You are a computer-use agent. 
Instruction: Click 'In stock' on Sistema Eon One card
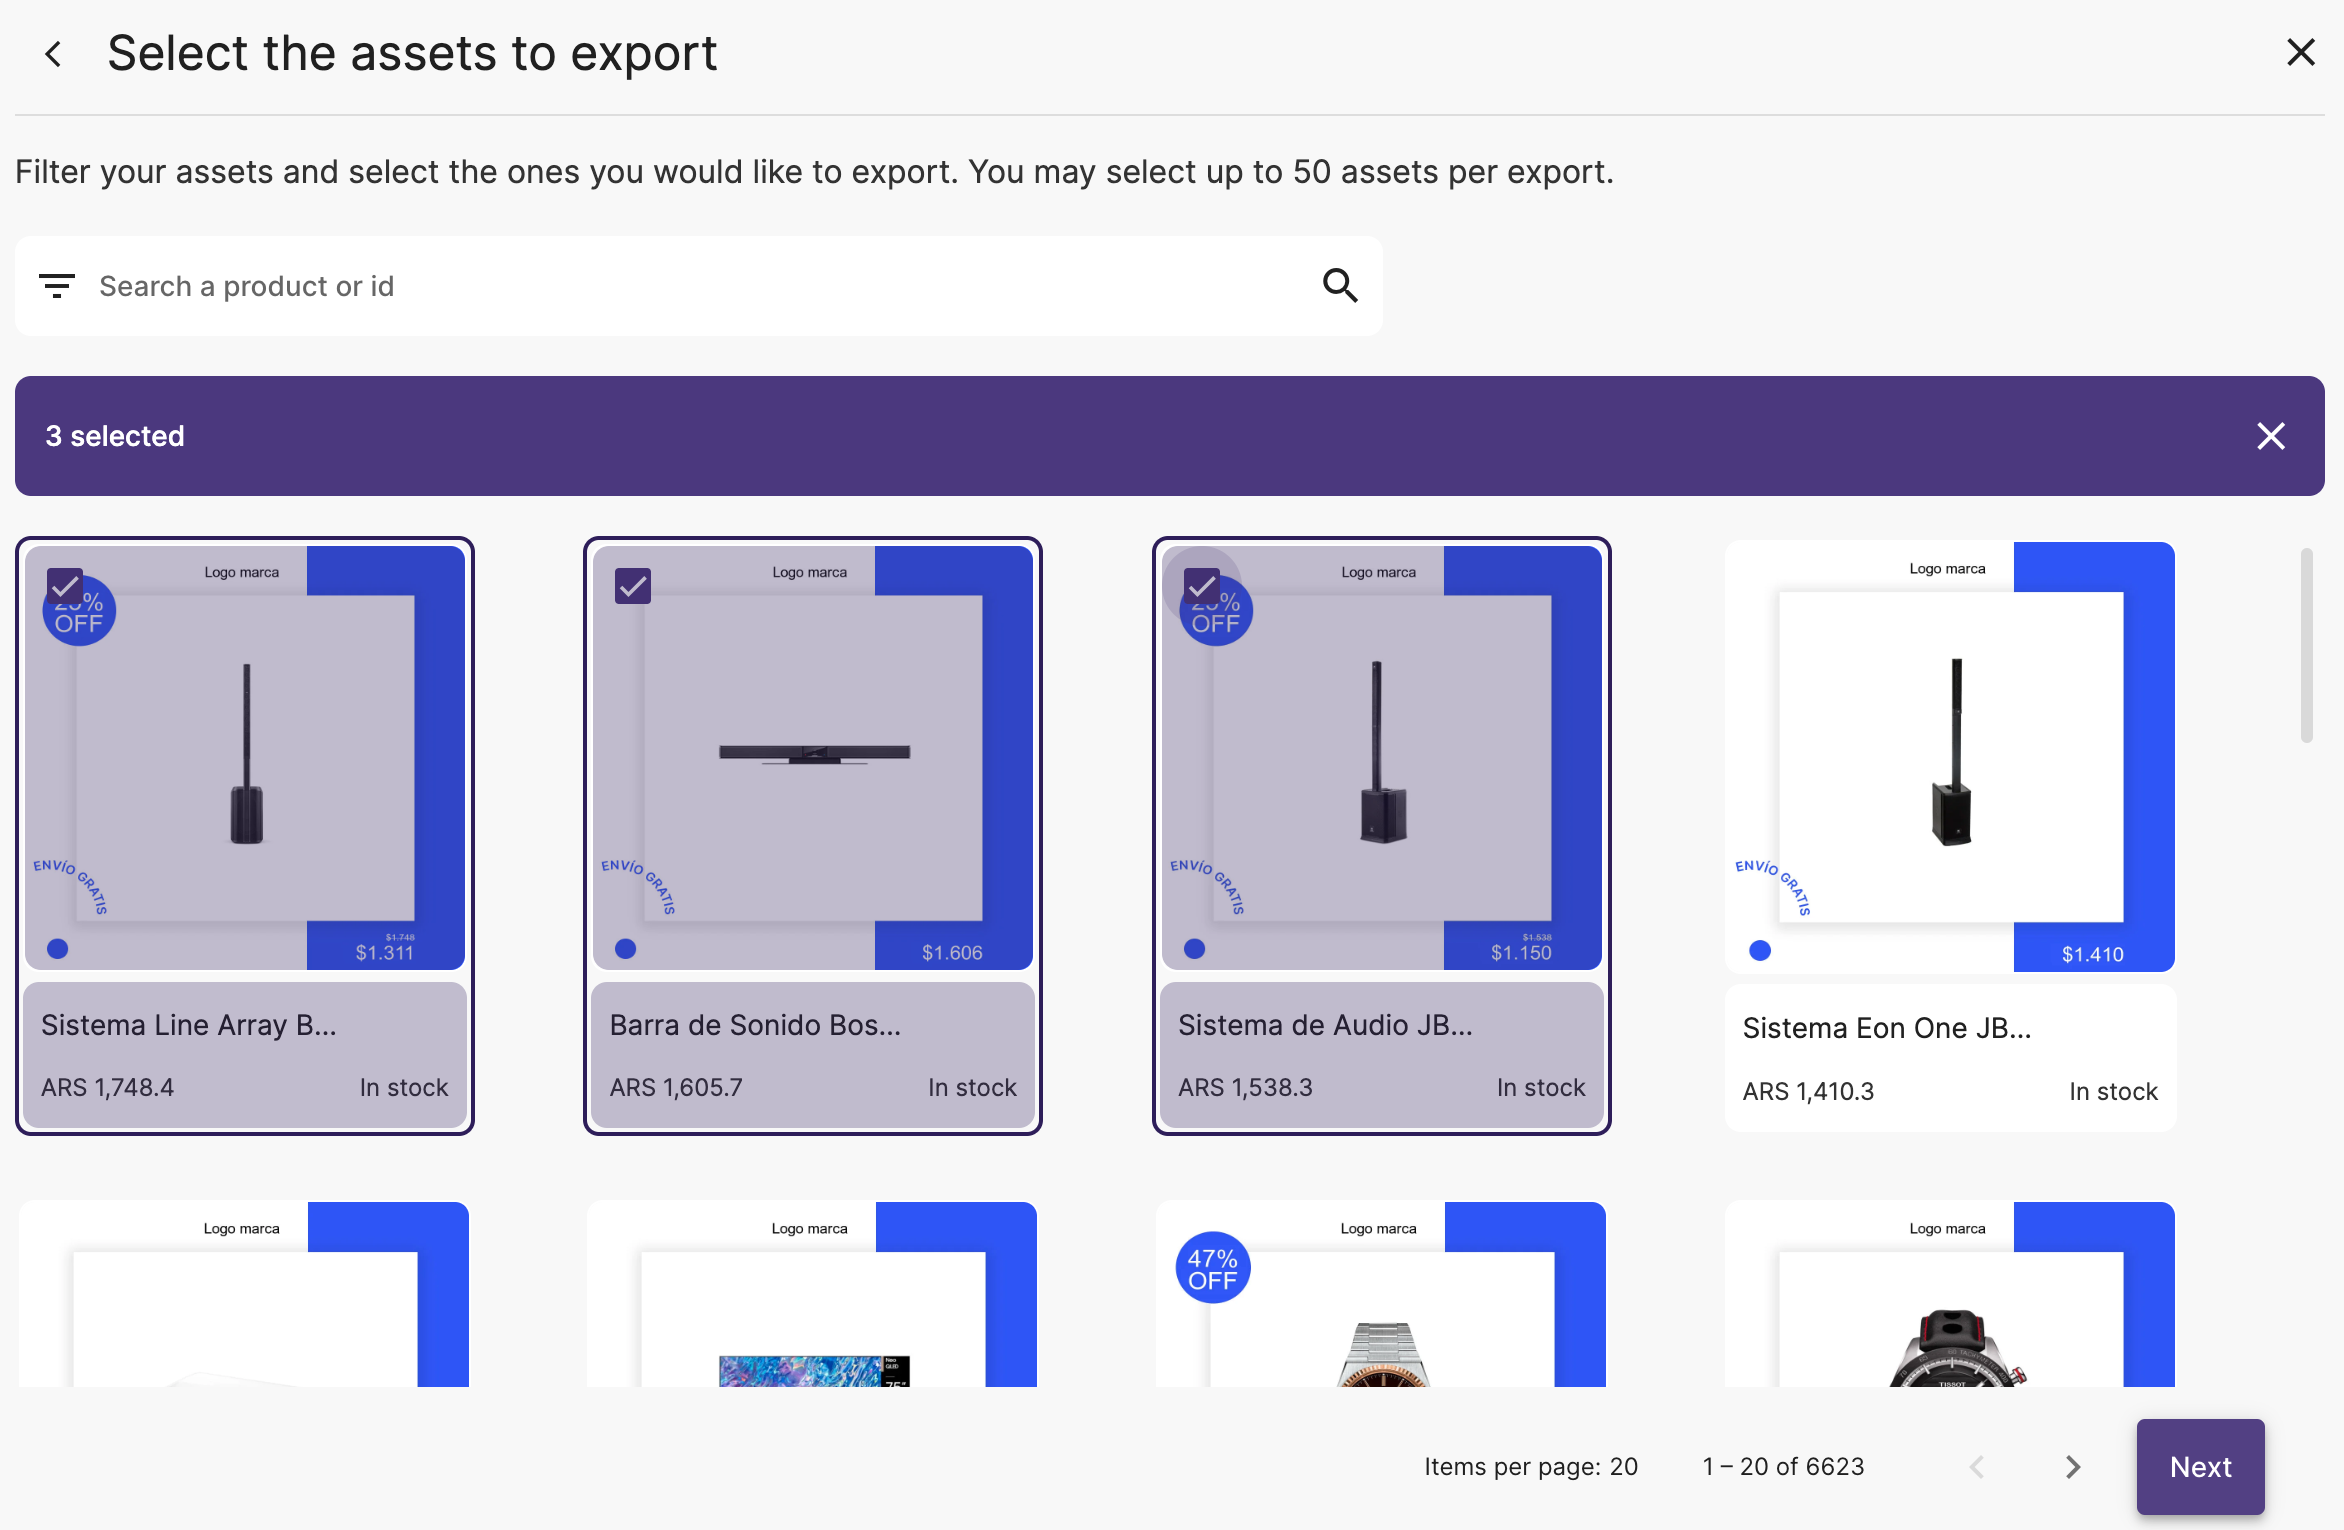[x=2113, y=1091]
